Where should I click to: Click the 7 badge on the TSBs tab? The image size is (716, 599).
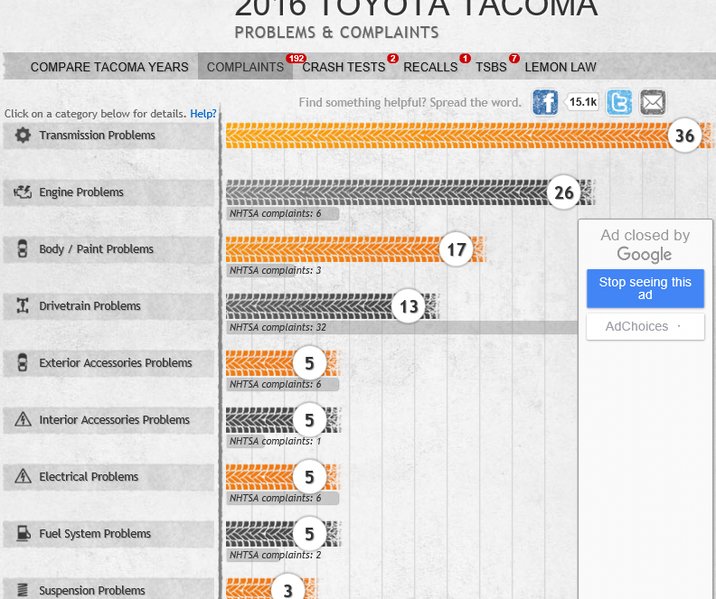[x=514, y=58]
